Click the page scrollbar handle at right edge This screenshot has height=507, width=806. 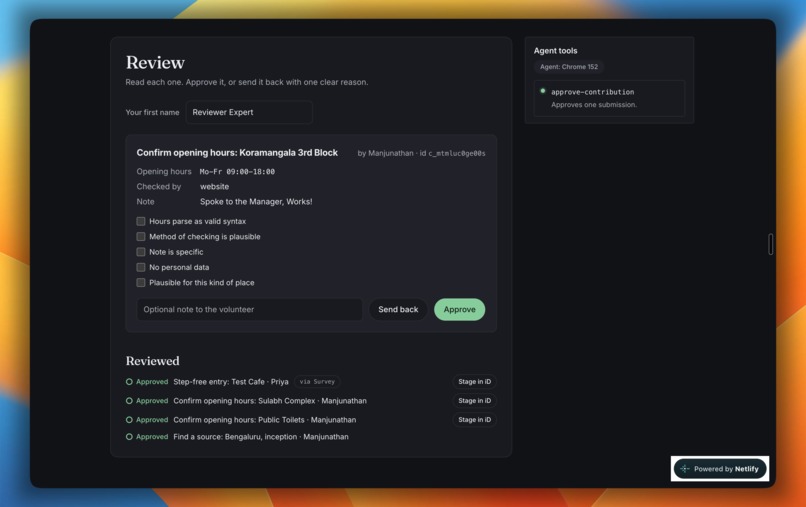tap(771, 244)
